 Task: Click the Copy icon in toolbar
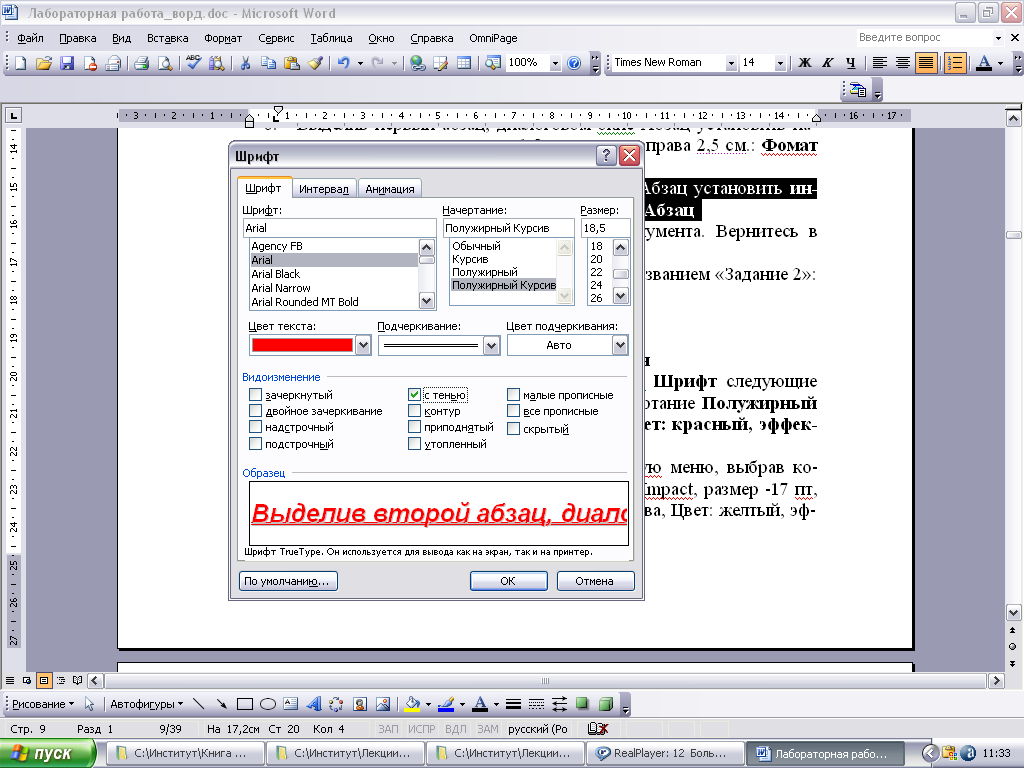pos(268,63)
